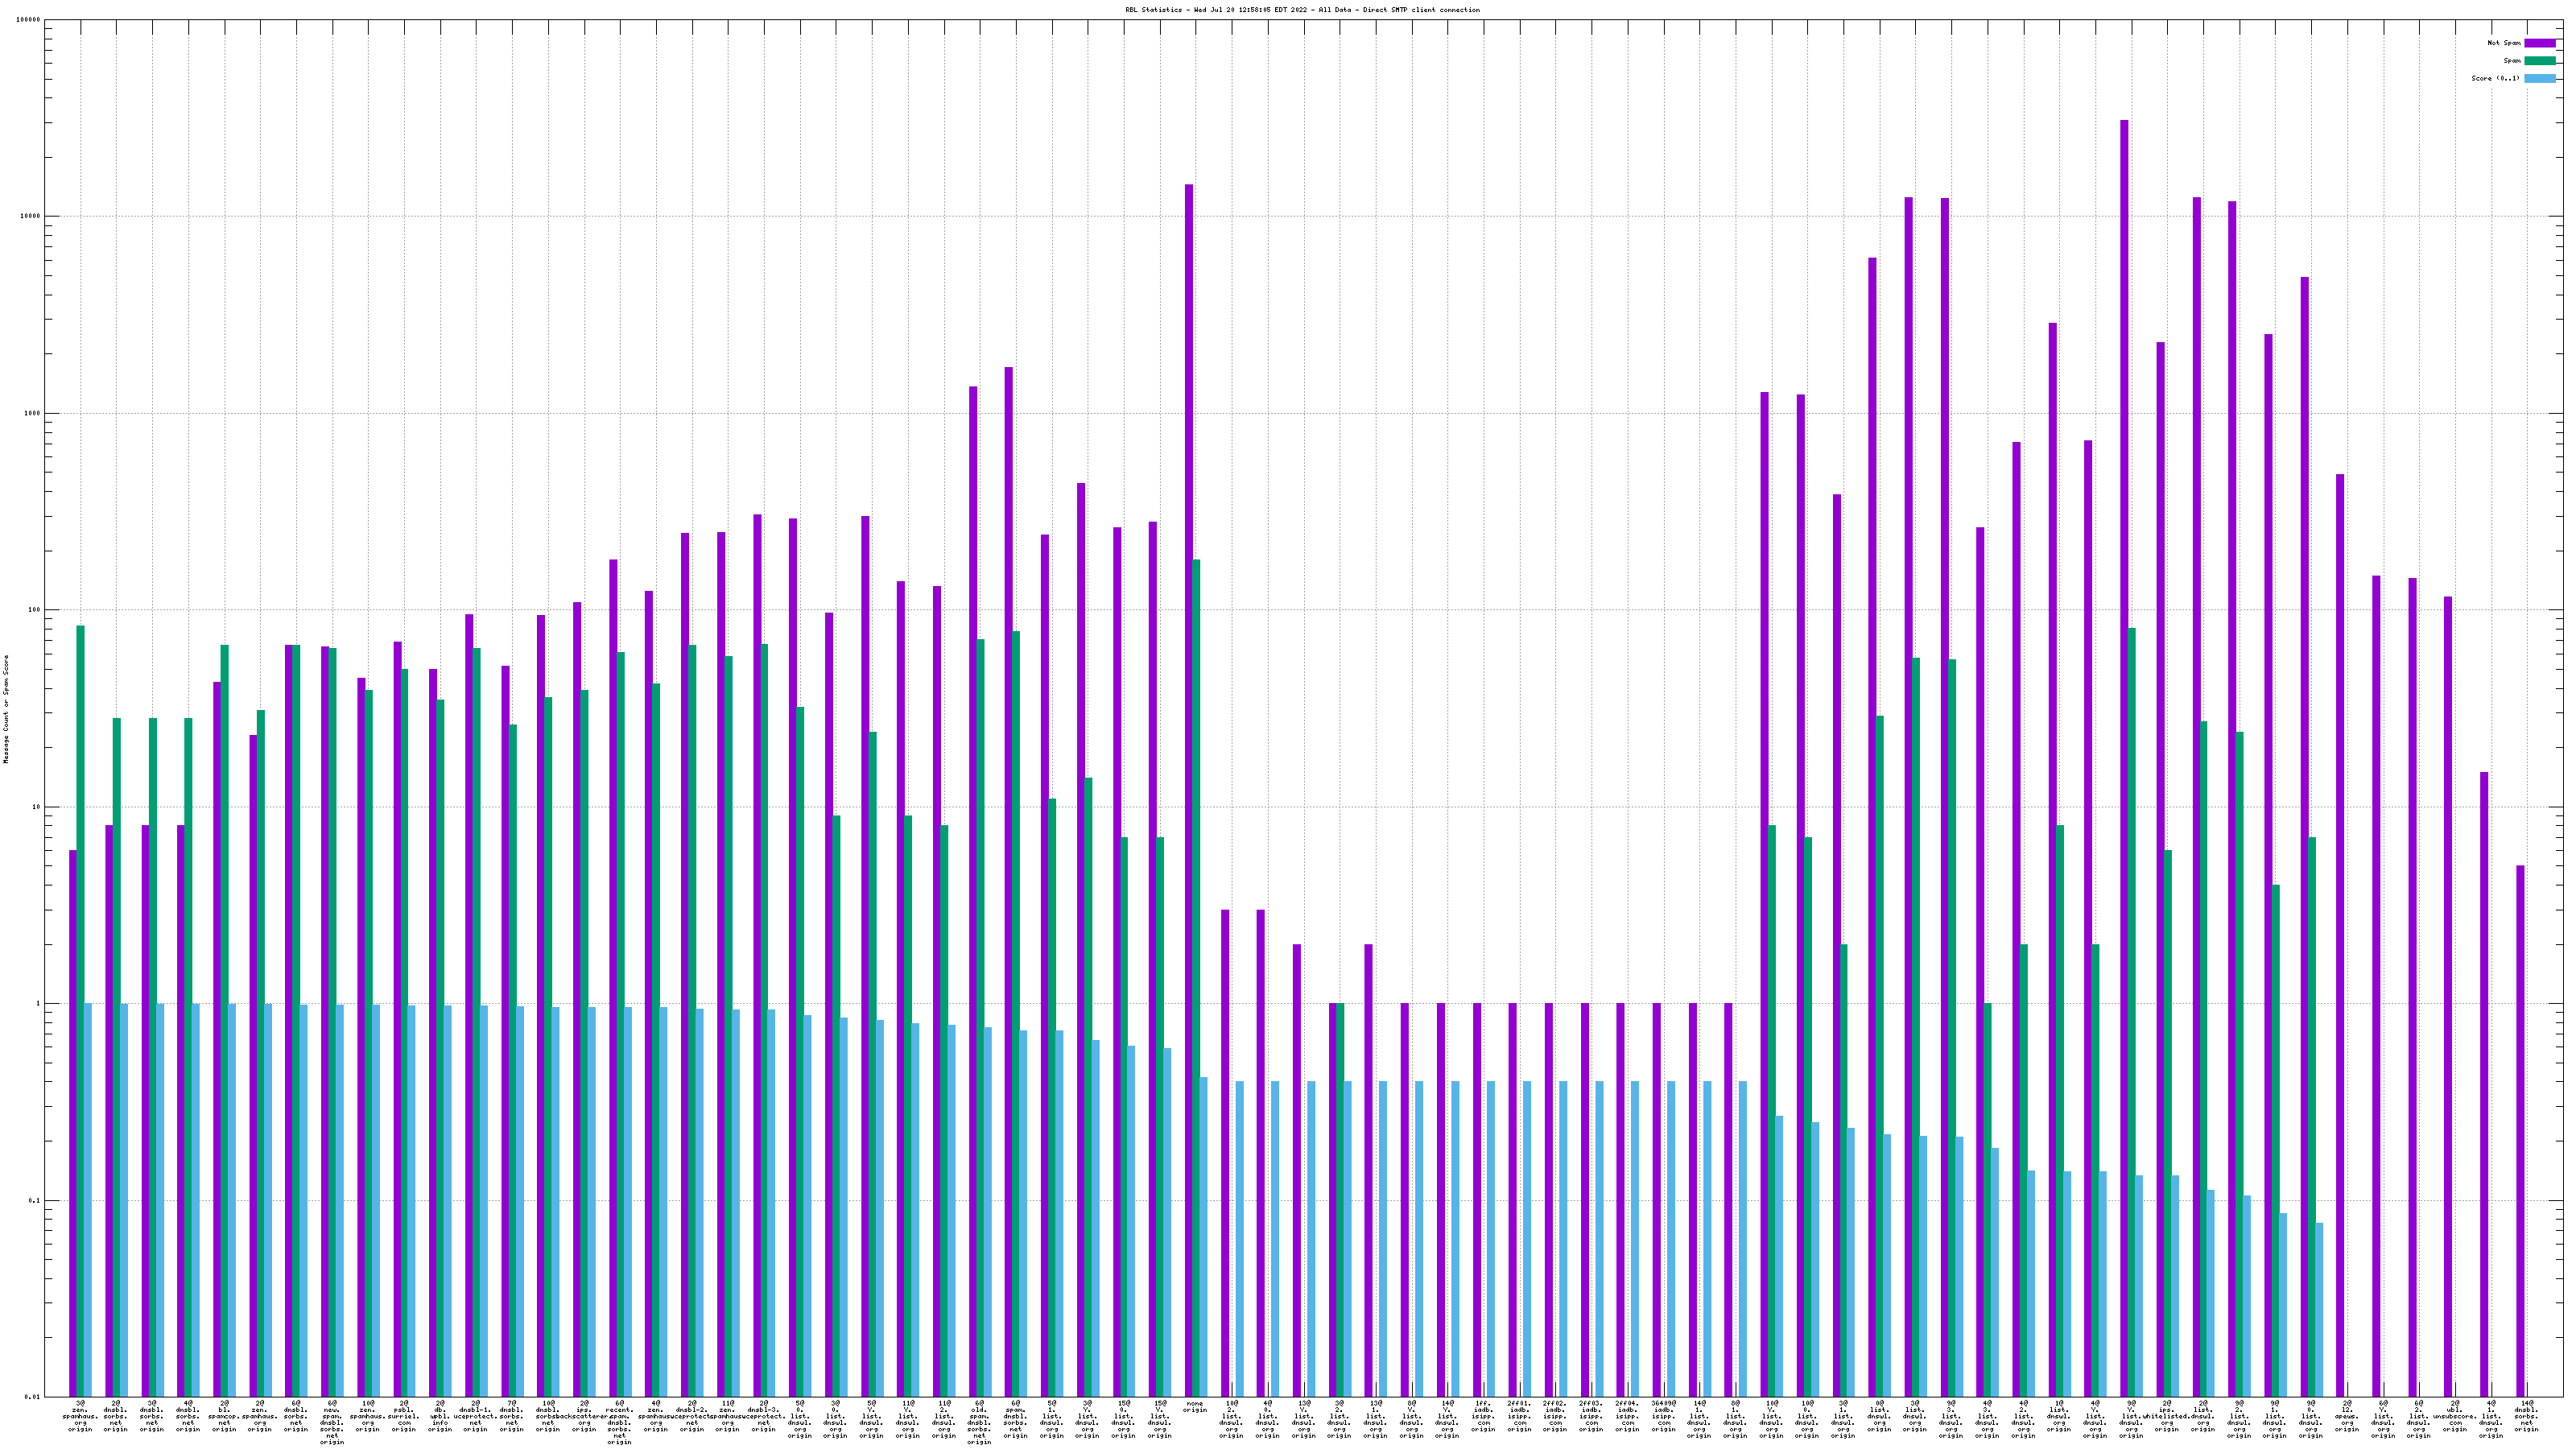Click the leftmost light-blue Score bar
This screenshot has width=2576, height=1449.
click(88, 1200)
